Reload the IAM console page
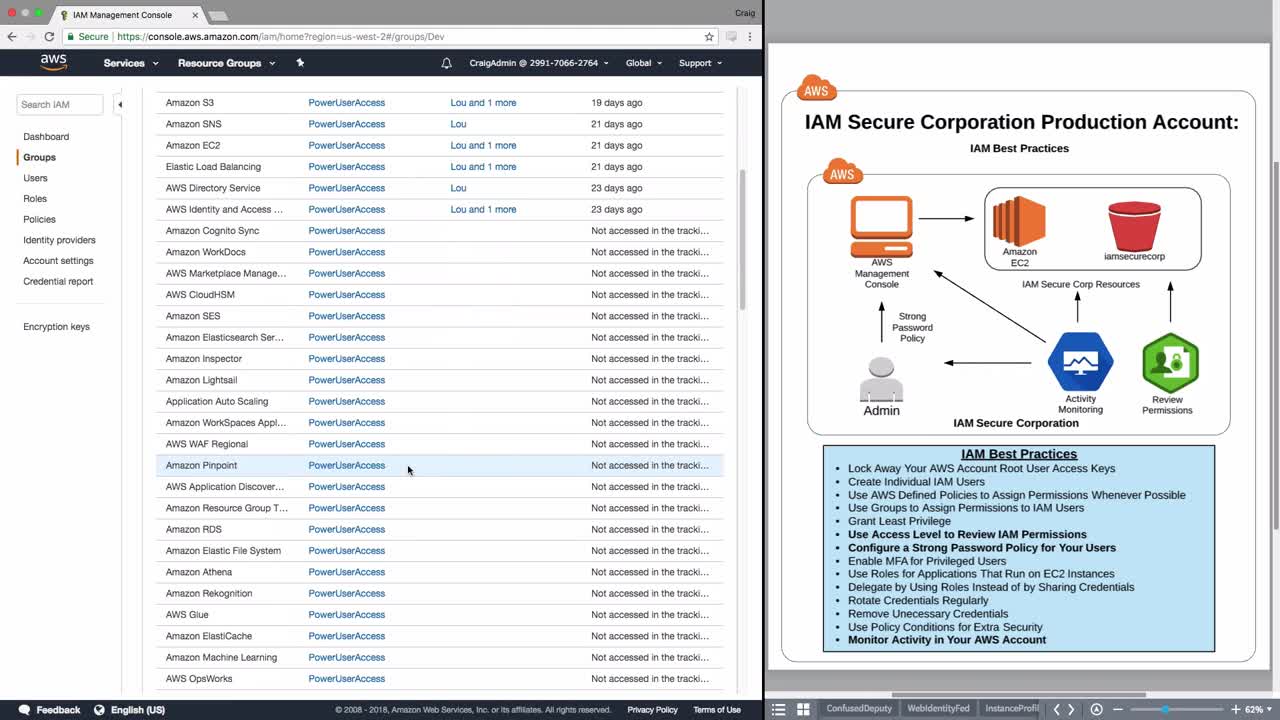The height and width of the screenshot is (720, 1280). tap(49, 37)
